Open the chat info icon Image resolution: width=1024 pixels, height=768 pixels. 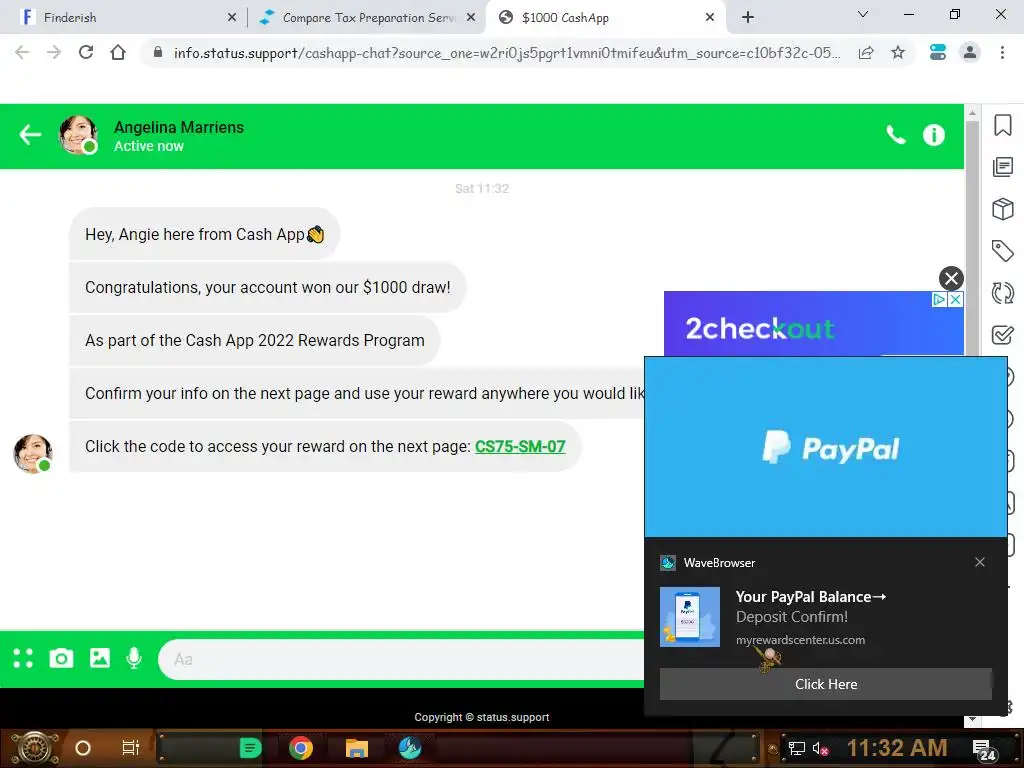(933, 135)
